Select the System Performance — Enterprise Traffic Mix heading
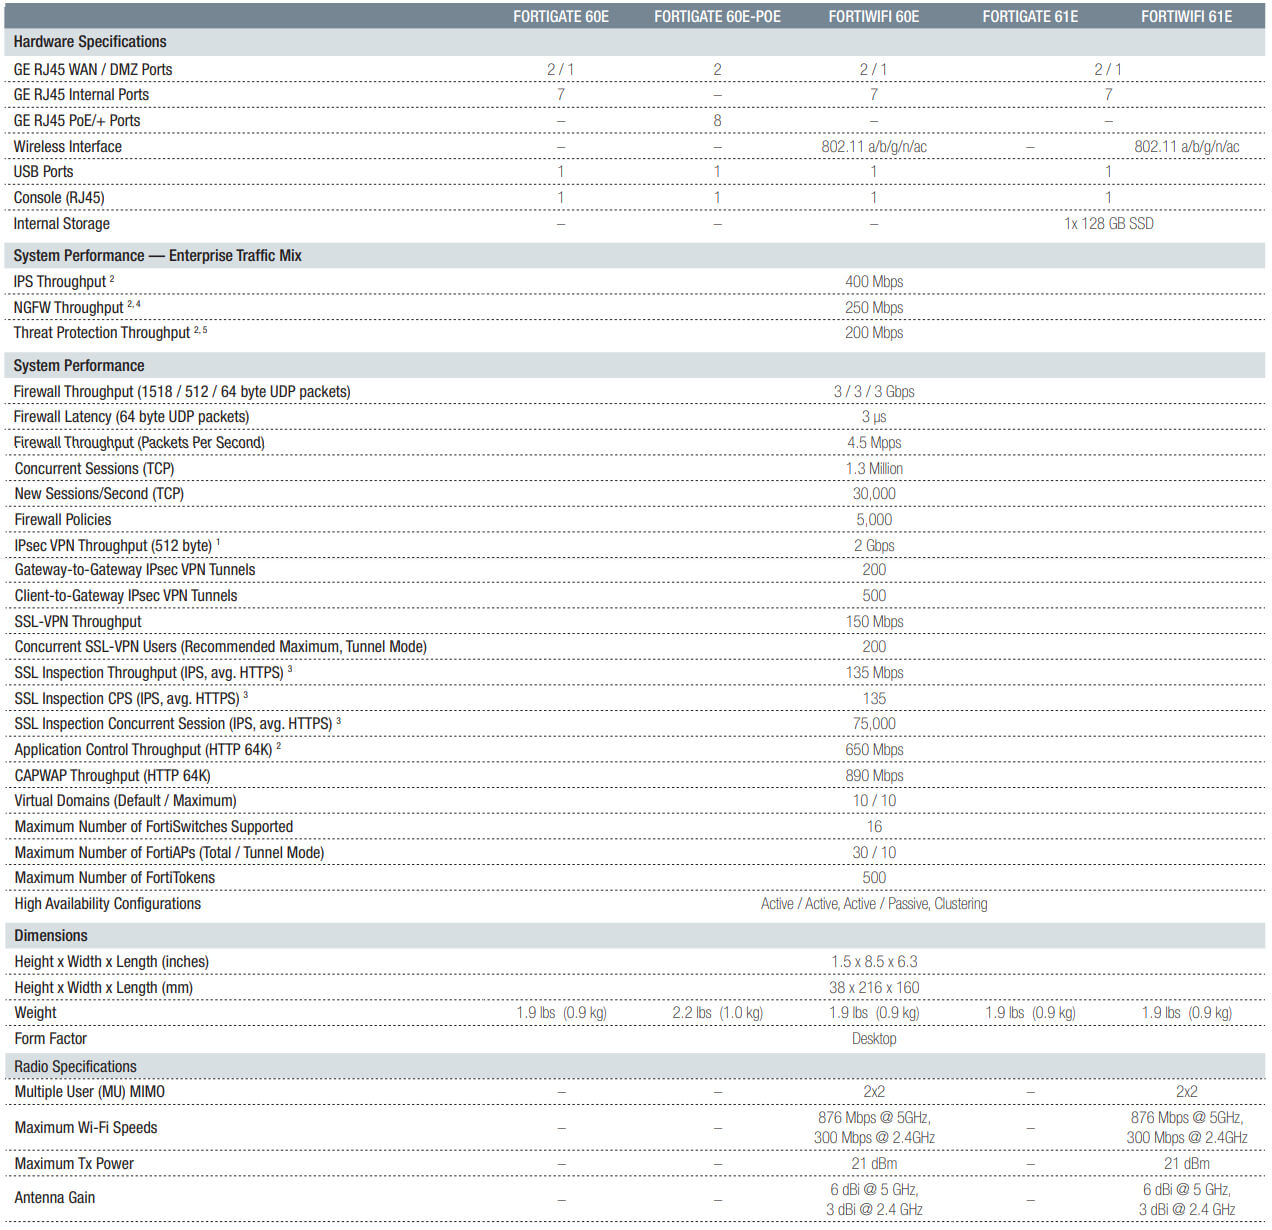This screenshot has width=1272, height=1230. pos(157,256)
